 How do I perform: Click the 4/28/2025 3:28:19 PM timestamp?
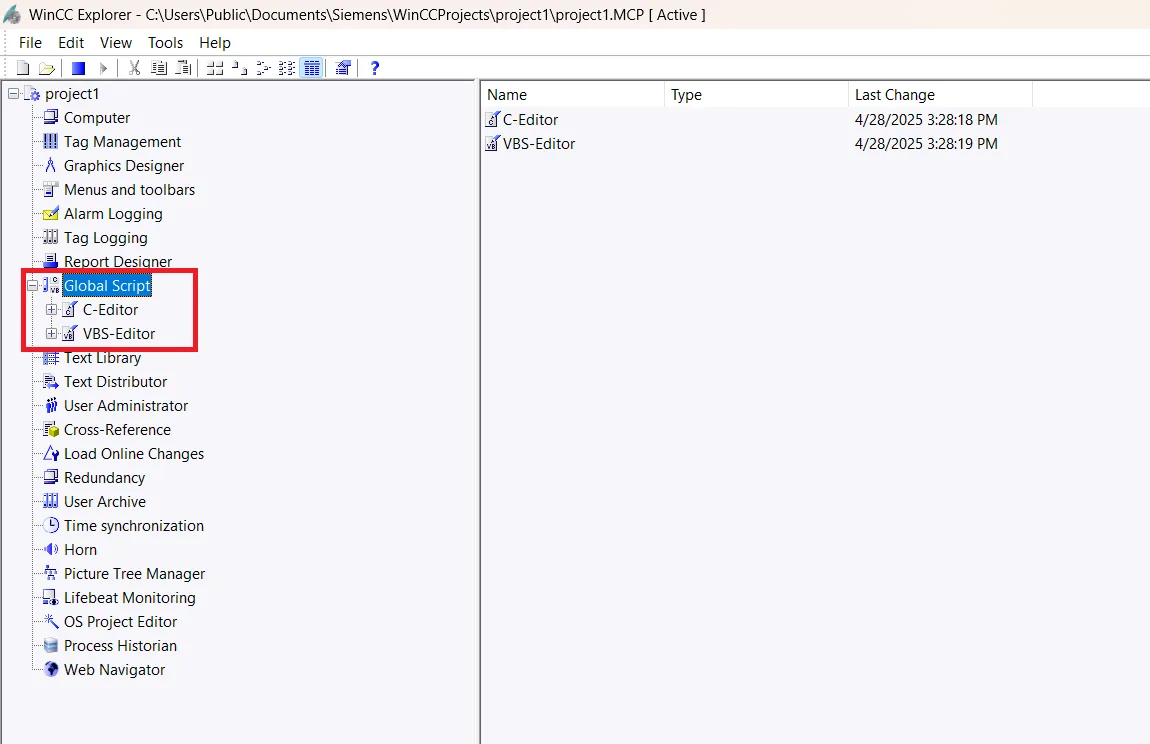point(926,144)
